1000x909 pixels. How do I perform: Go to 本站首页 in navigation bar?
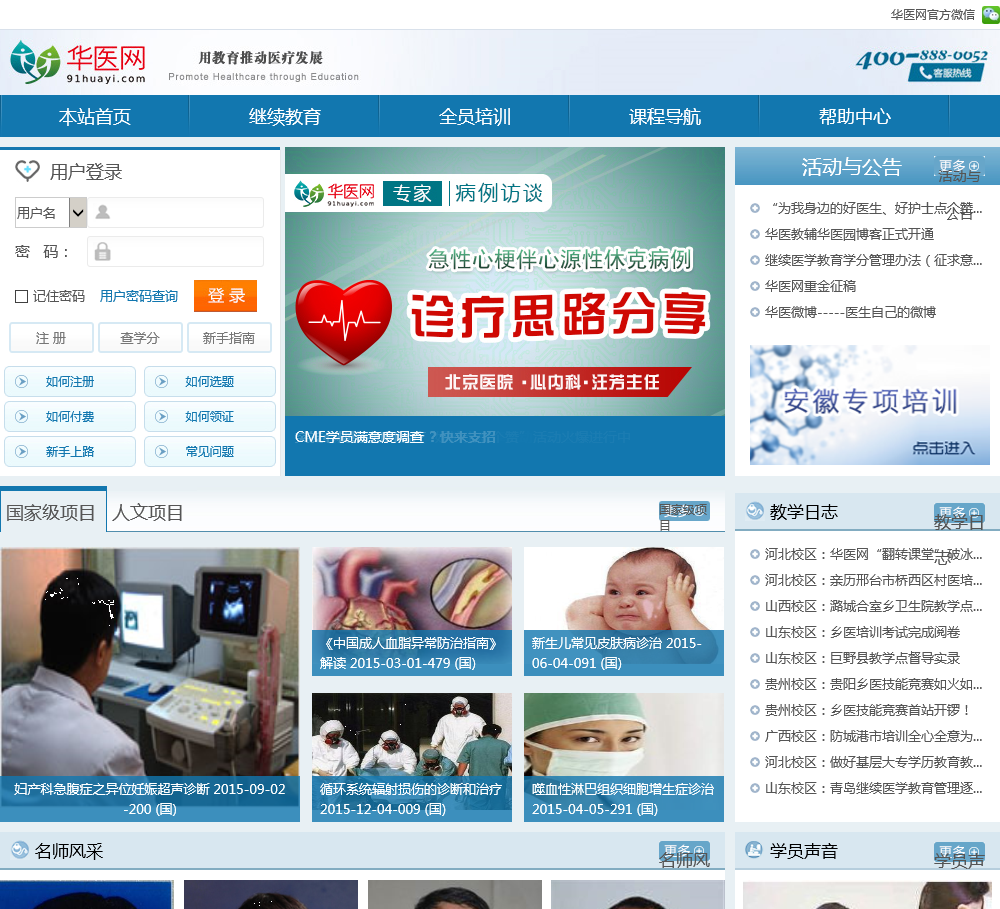click(x=94, y=116)
